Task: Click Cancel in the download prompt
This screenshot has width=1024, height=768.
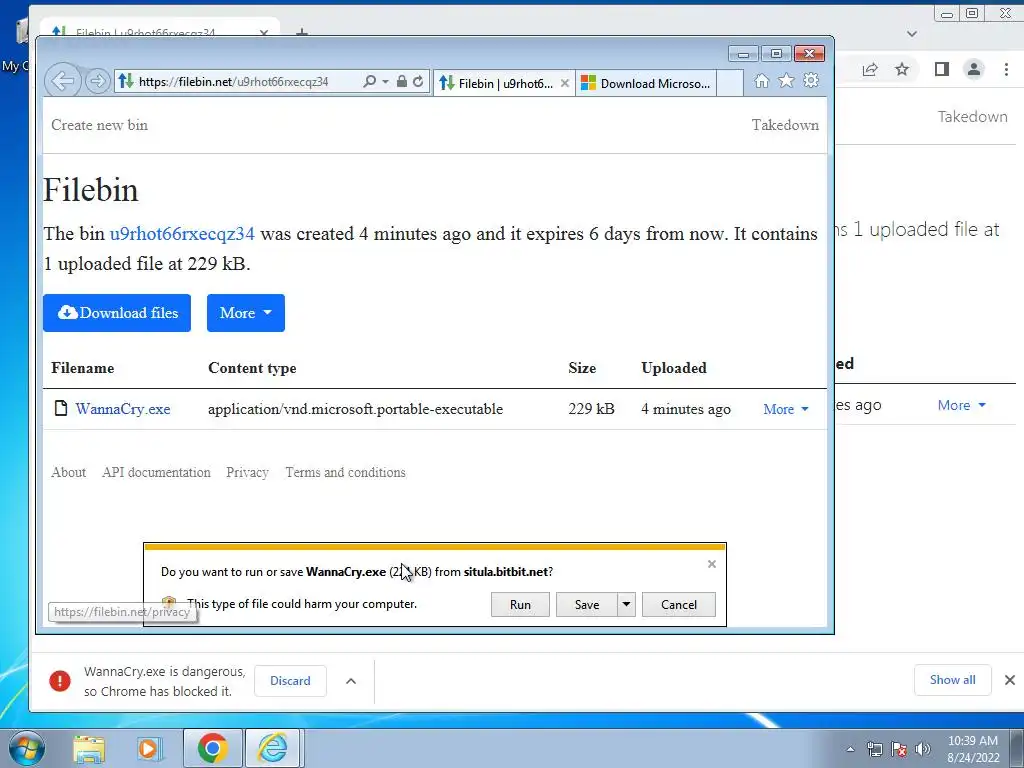Action: [x=679, y=605]
